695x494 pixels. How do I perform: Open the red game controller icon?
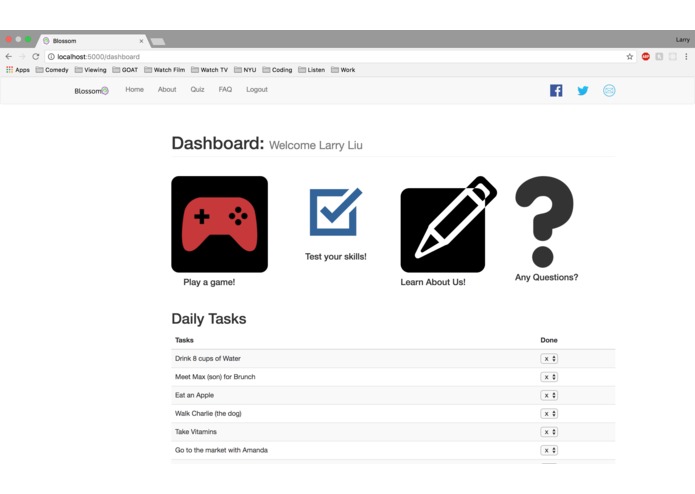tap(219, 224)
